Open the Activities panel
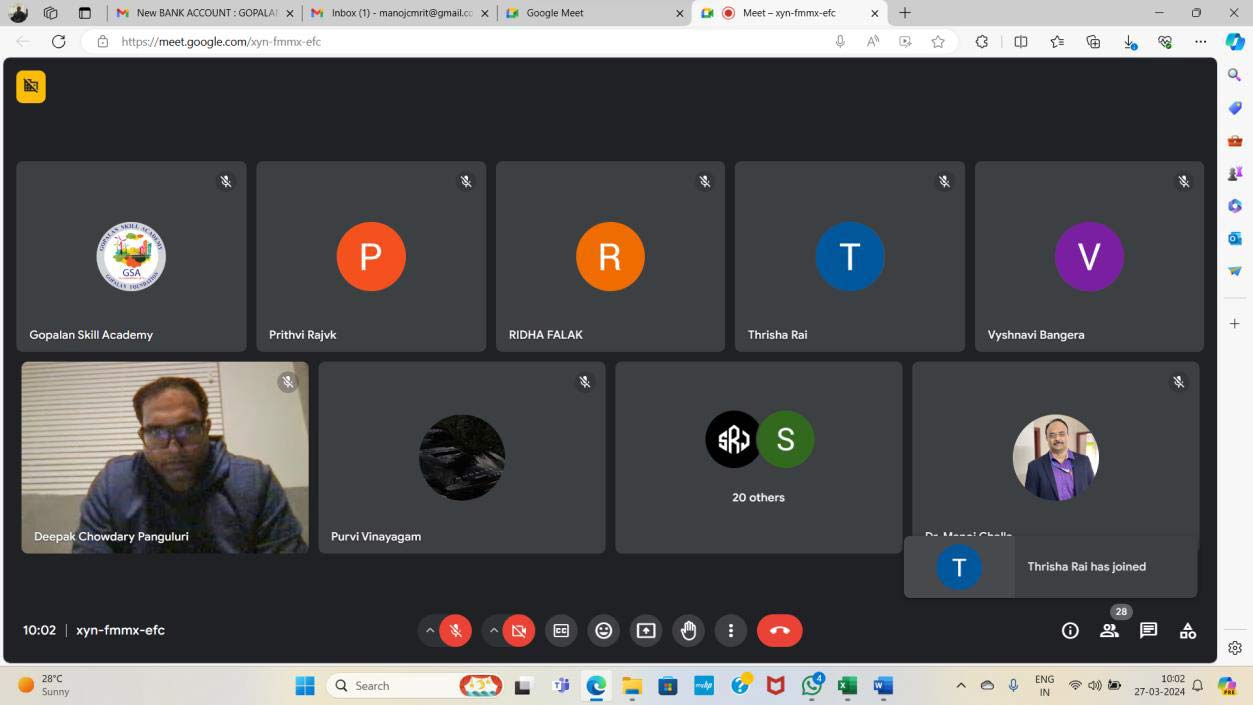The height and width of the screenshot is (705, 1253). [1188, 630]
